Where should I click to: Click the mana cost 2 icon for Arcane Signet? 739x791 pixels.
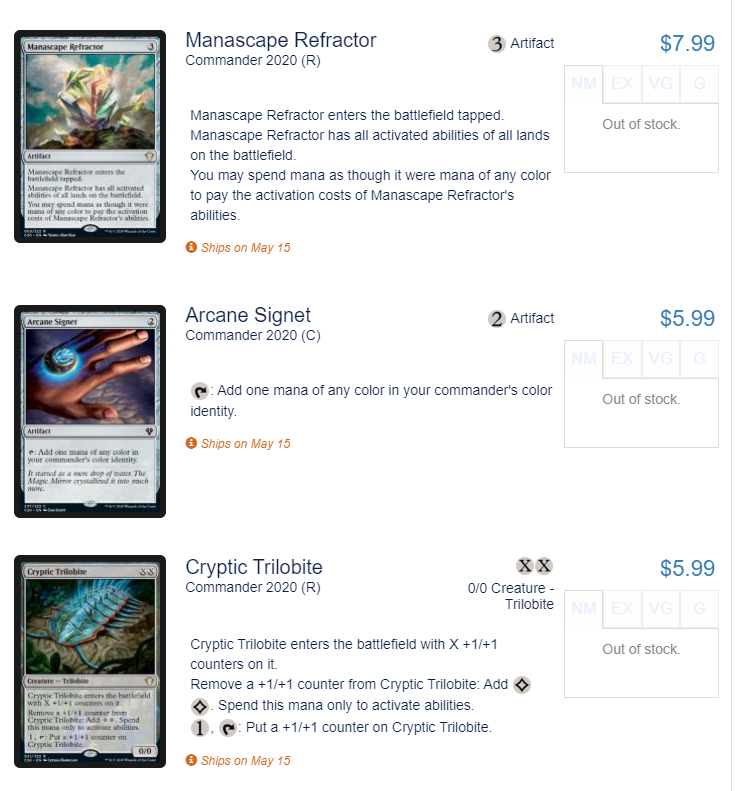click(496, 319)
